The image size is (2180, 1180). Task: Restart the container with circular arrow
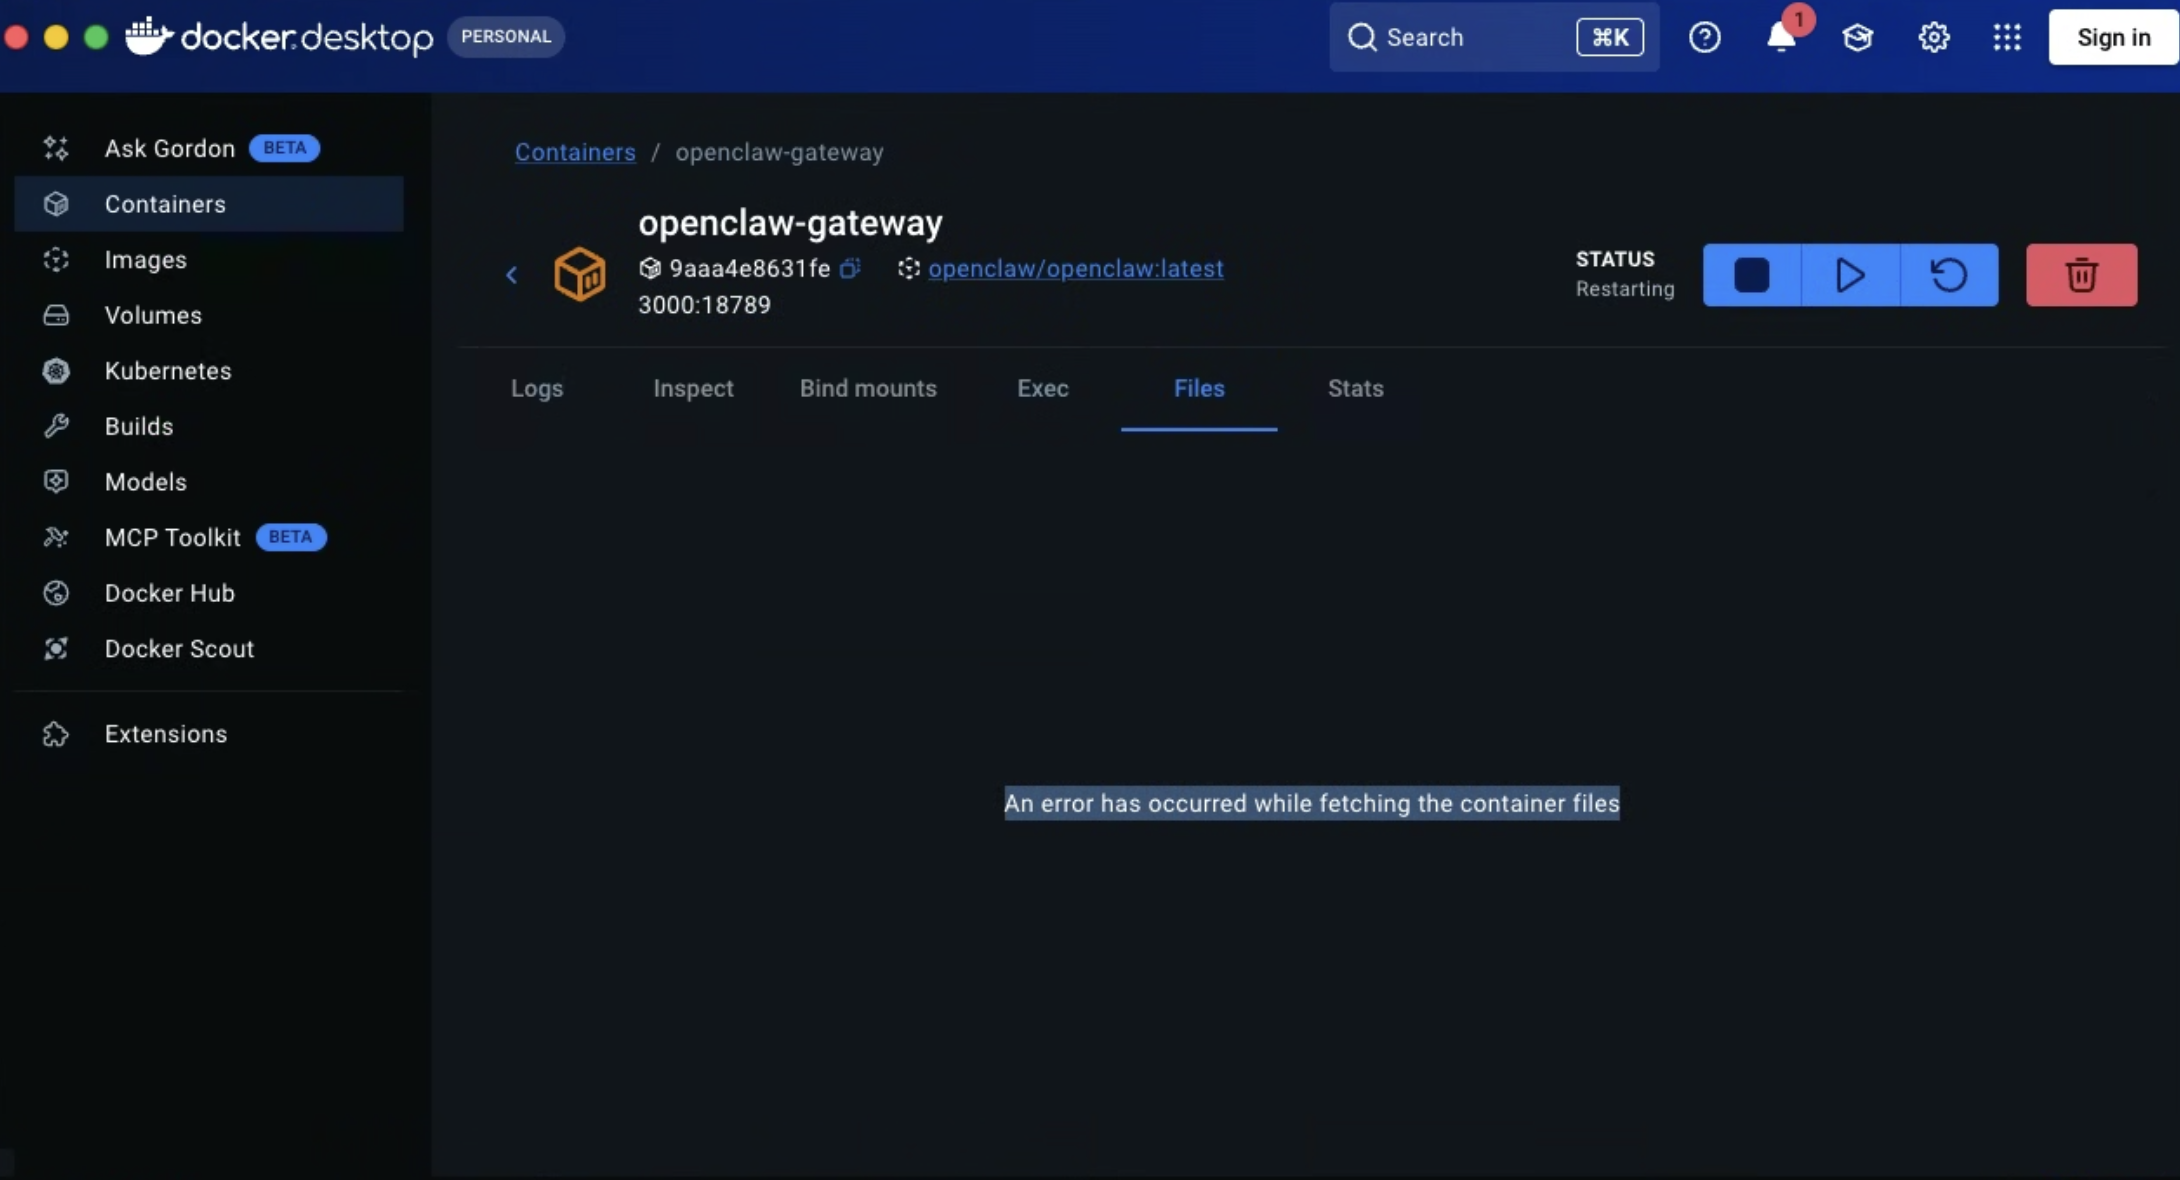tap(1948, 275)
